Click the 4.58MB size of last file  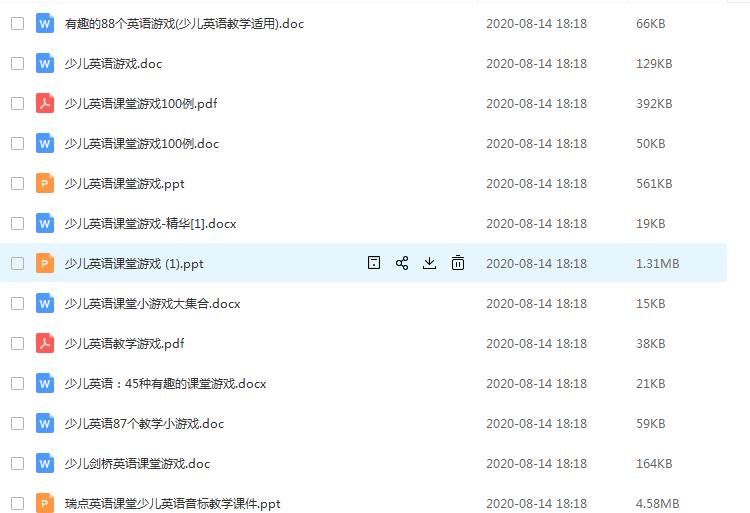[x=657, y=503]
